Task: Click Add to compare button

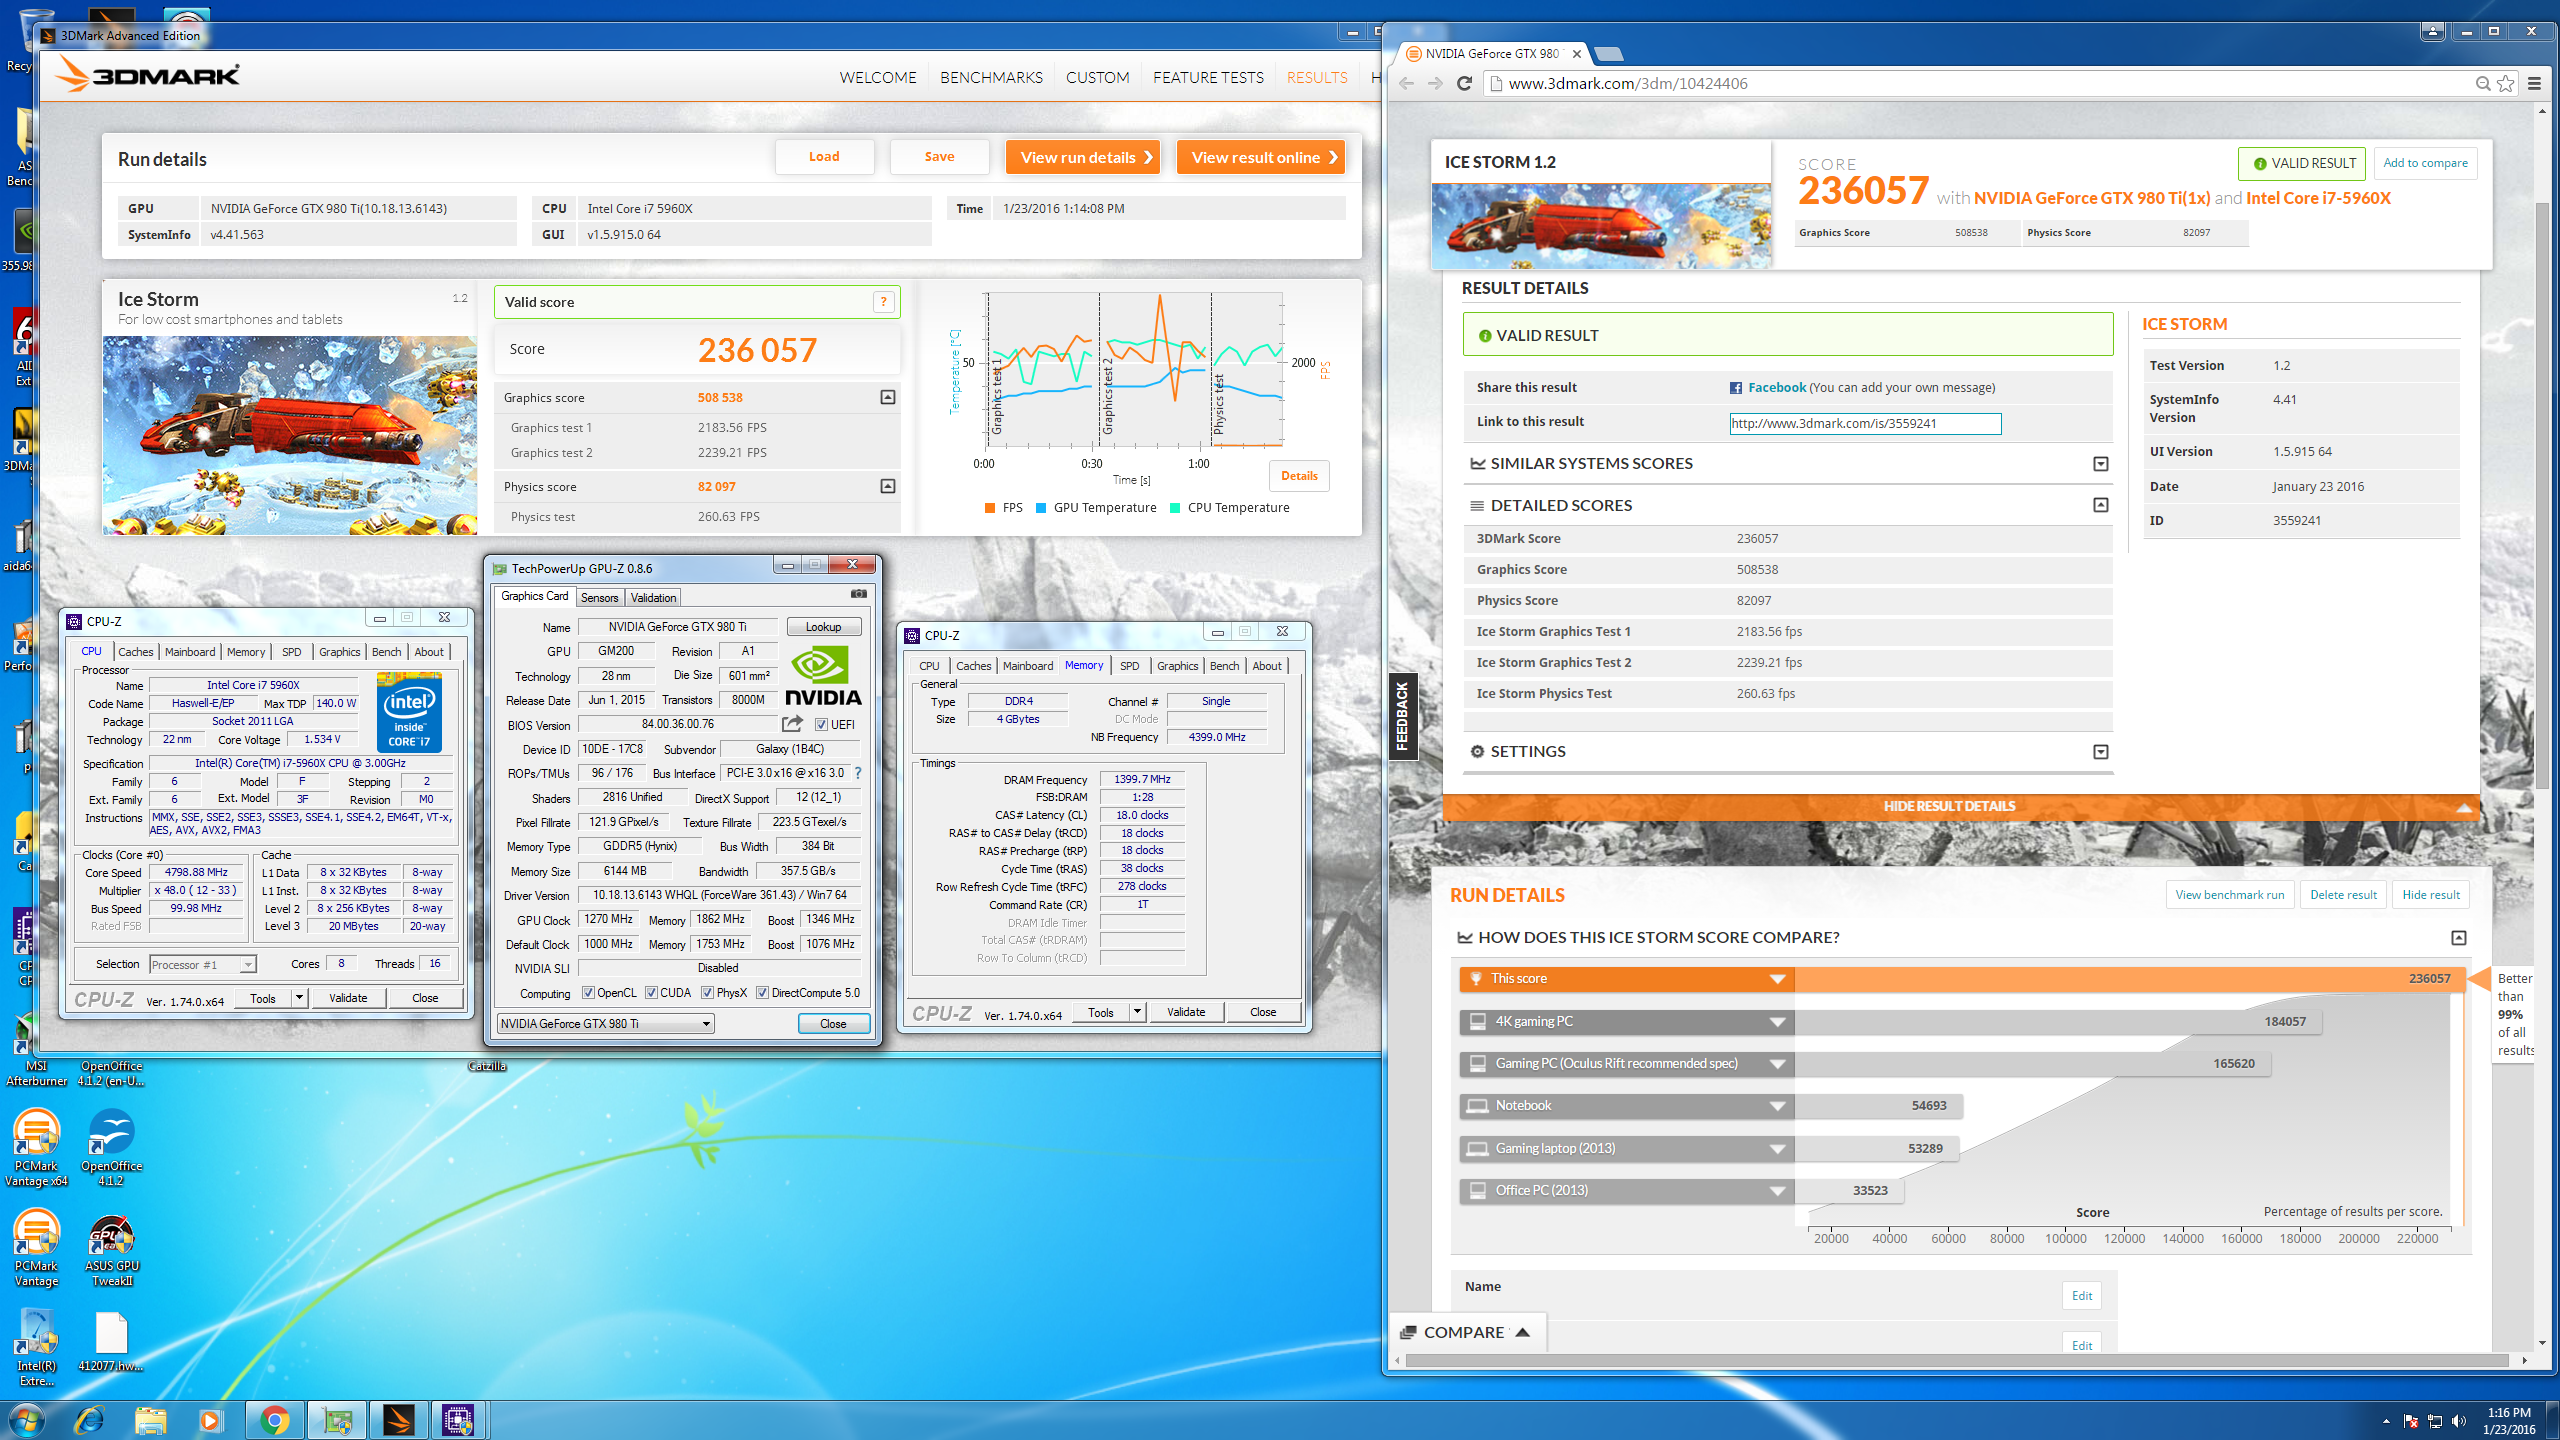Action: pyautogui.click(x=2425, y=163)
